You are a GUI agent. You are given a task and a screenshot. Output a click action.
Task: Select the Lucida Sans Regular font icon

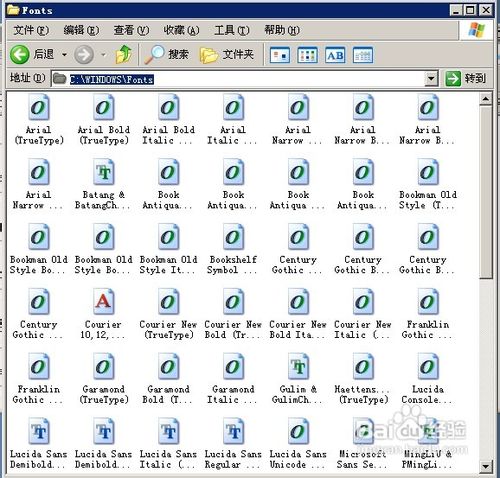point(233,432)
